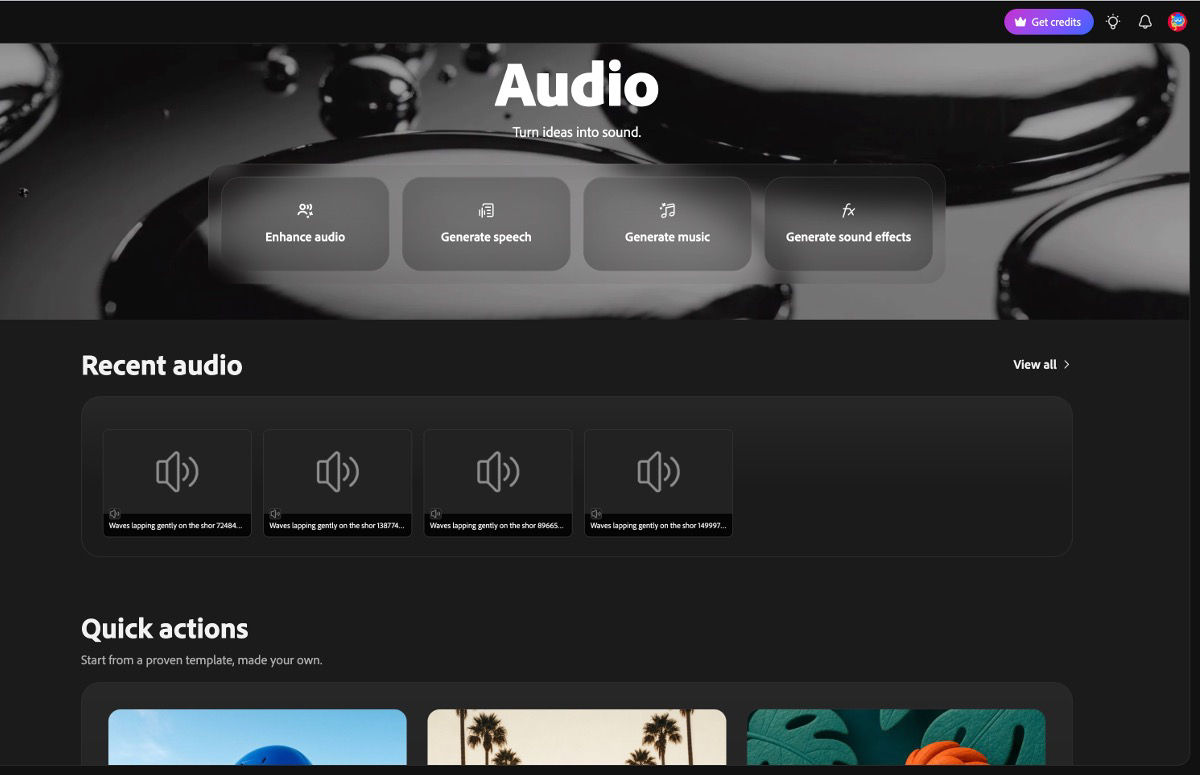
Task: Open the notifications bell
Action: (x=1145, y=22)
